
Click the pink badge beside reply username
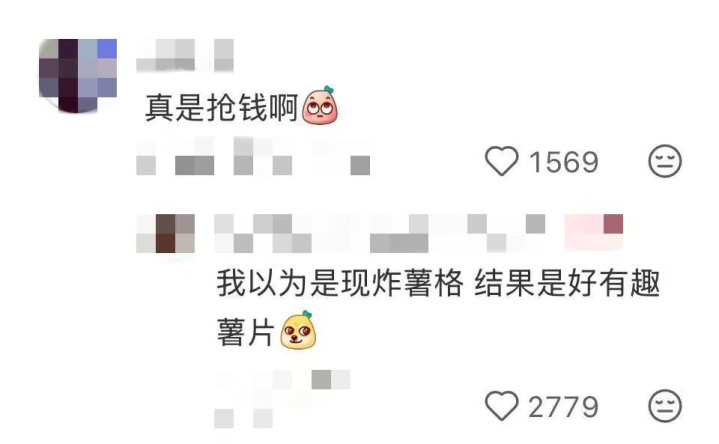coord(594,232)
